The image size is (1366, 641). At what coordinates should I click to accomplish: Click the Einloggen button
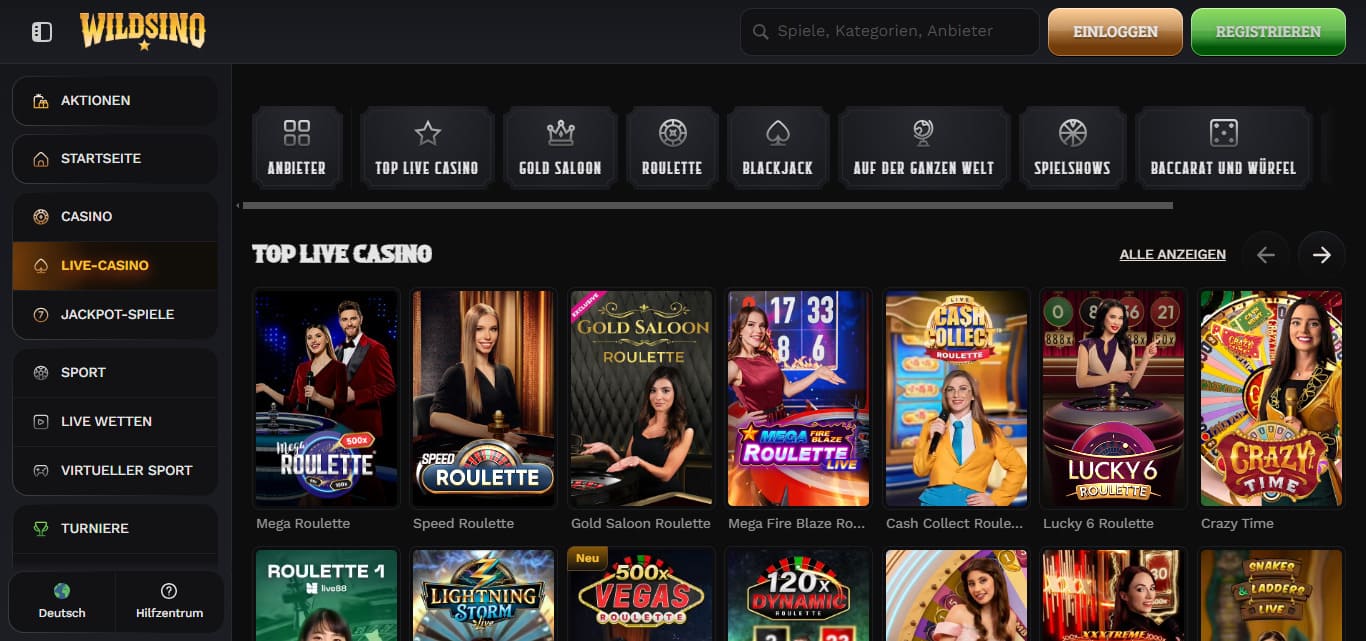pos(1115,32)
